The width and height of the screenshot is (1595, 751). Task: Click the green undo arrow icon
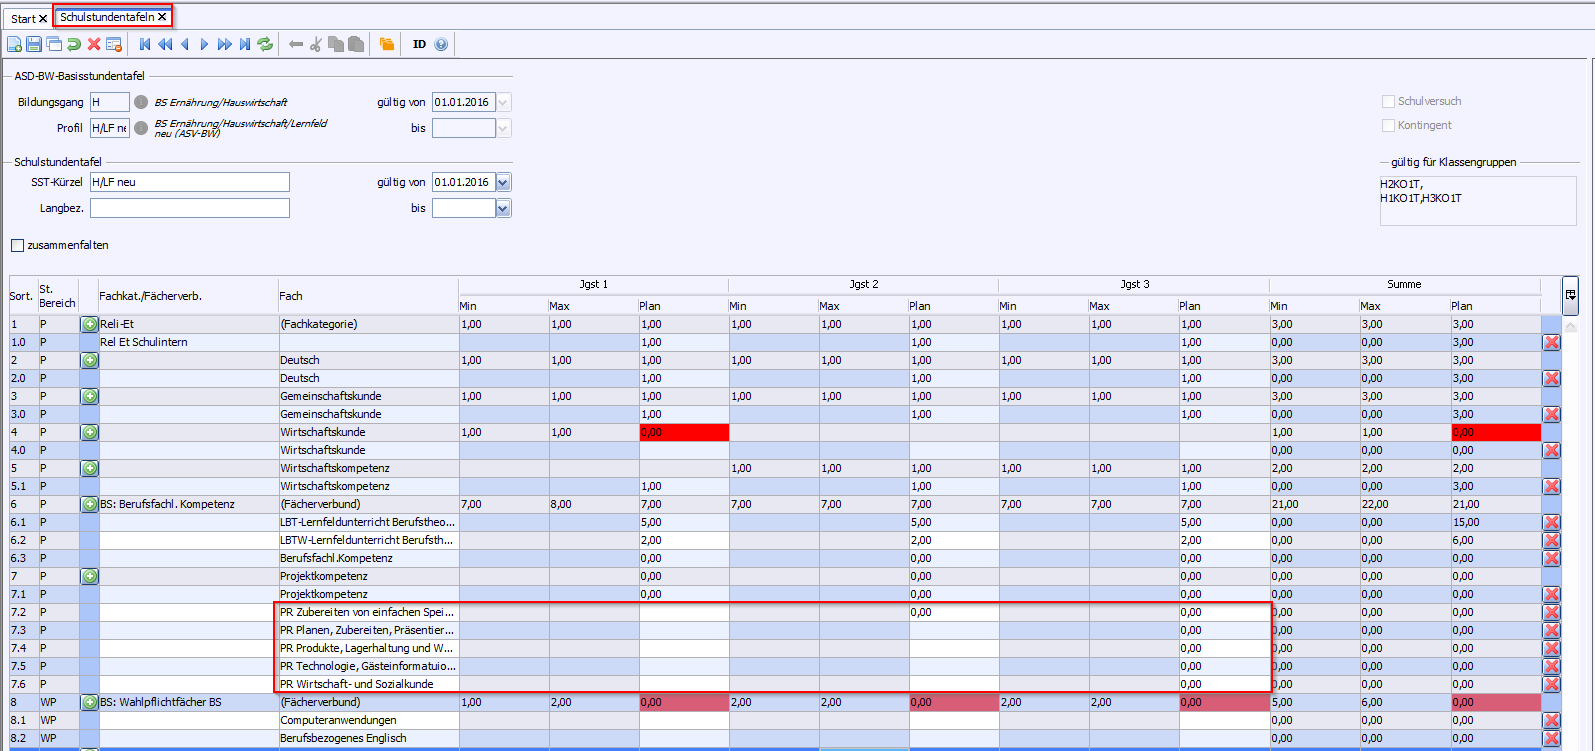coord(74,44)
